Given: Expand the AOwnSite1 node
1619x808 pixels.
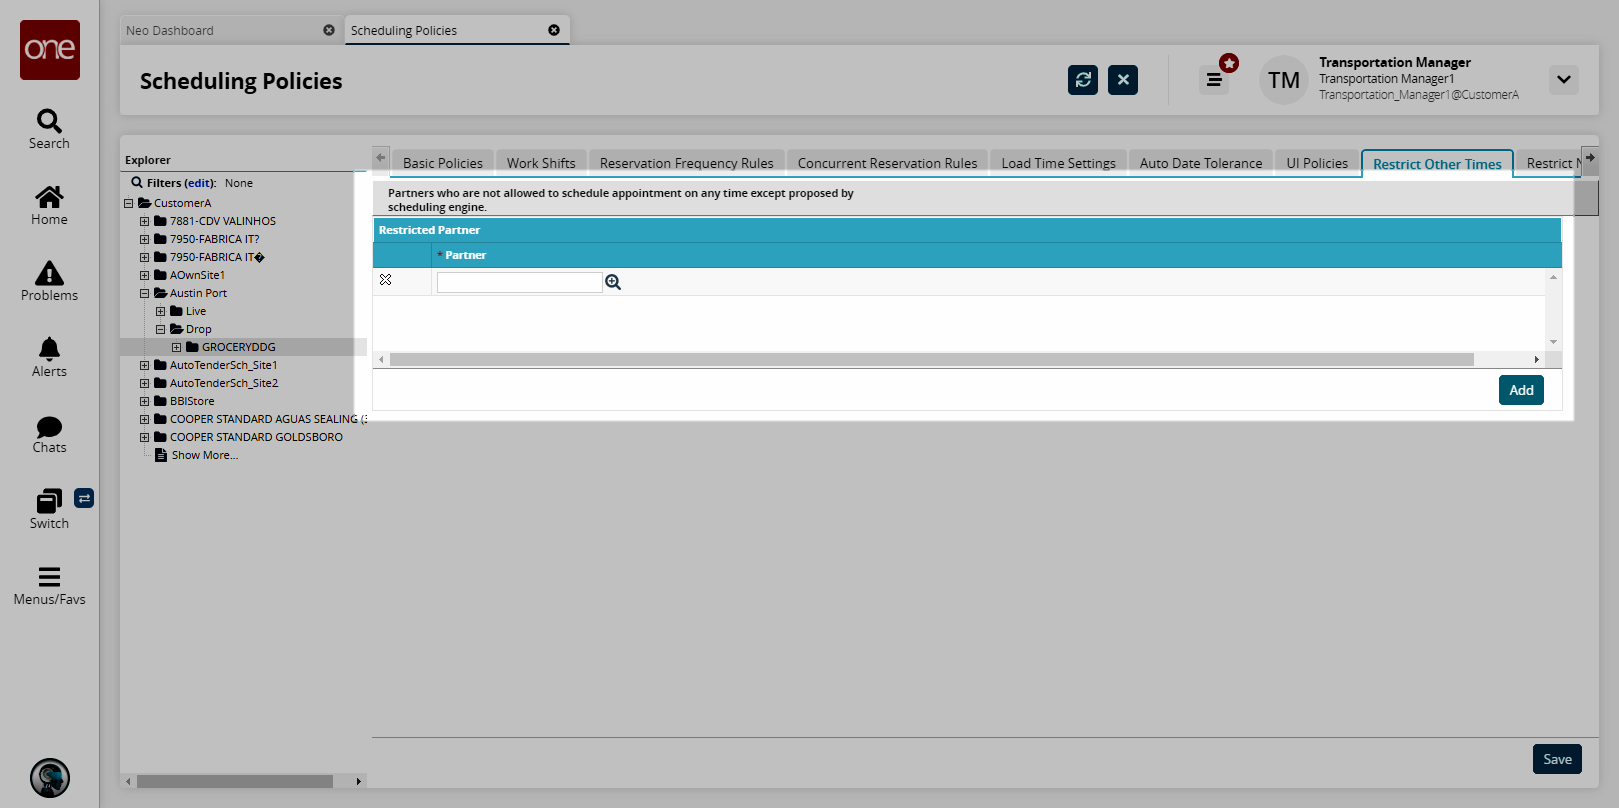Looking at the screenshot, I should (x=145, y=275).
